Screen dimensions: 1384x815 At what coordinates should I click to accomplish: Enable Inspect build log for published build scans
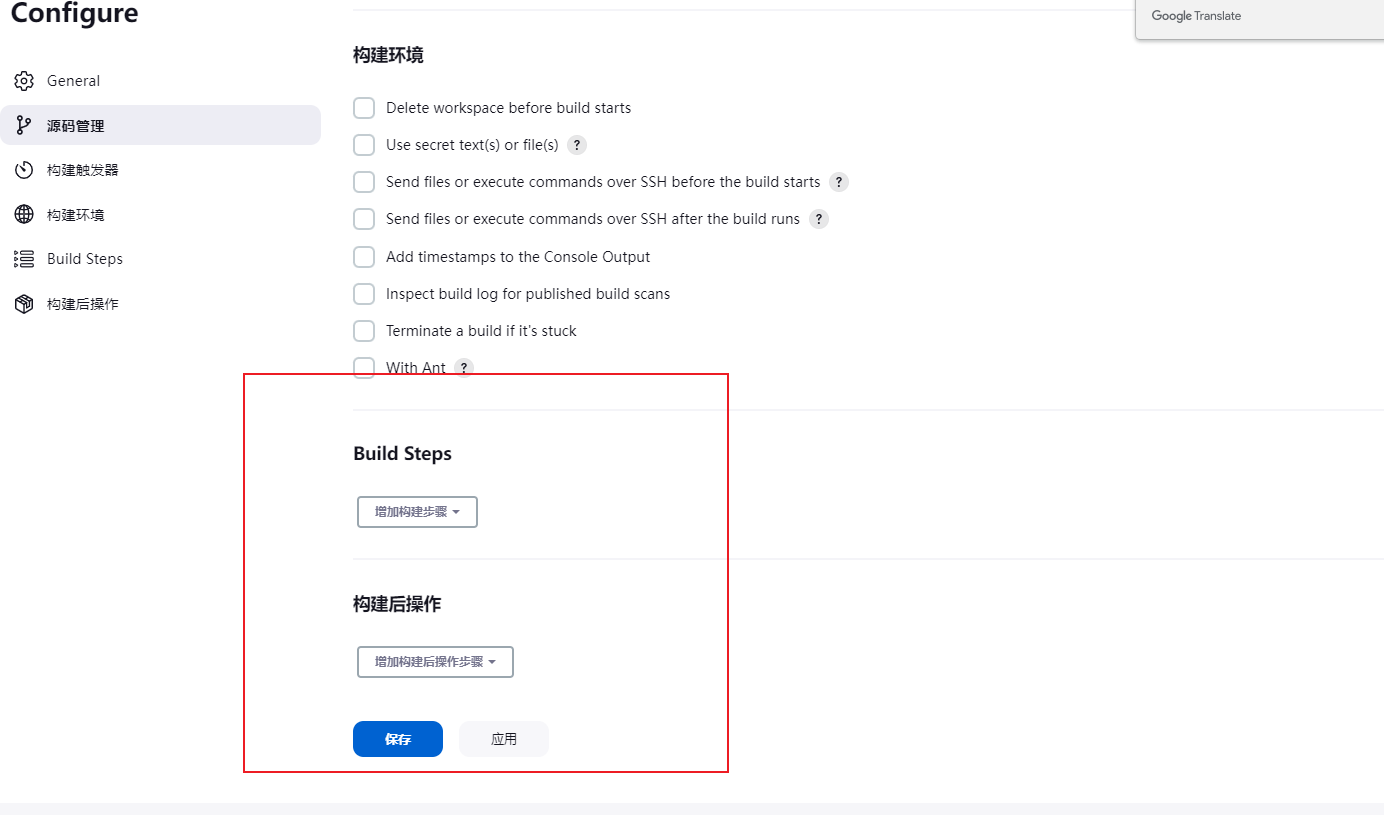[364, 294]
